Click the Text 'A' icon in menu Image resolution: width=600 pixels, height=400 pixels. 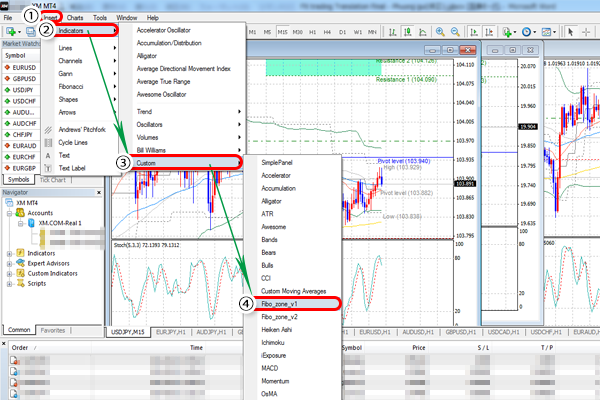tap(48, 156)
